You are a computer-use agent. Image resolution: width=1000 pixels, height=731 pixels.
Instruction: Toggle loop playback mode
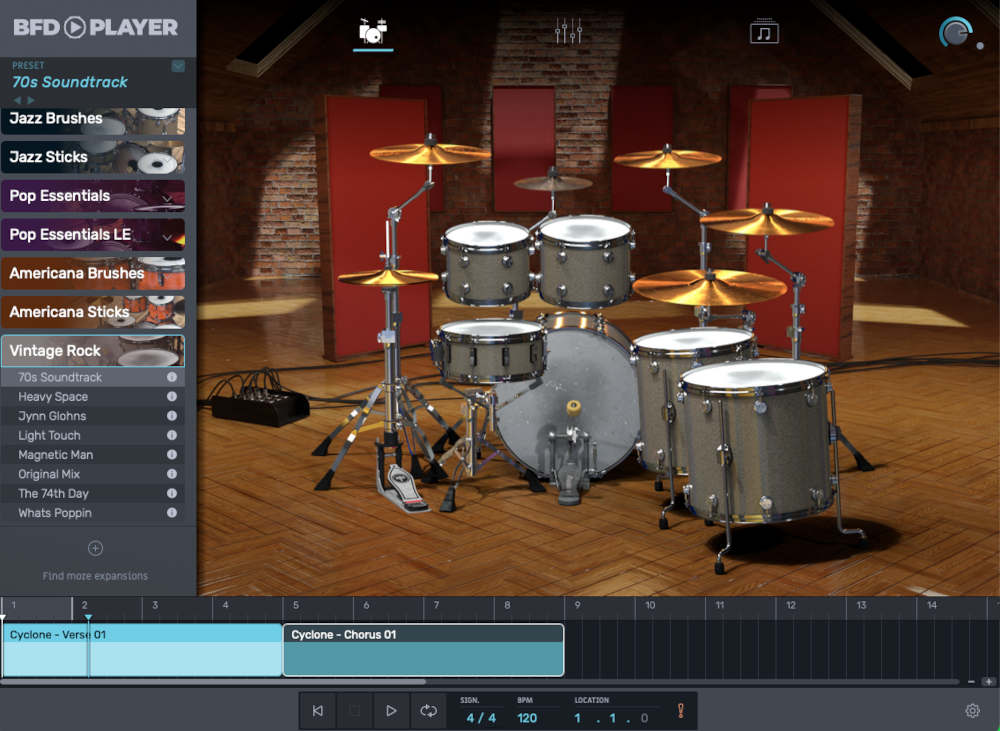428,710
